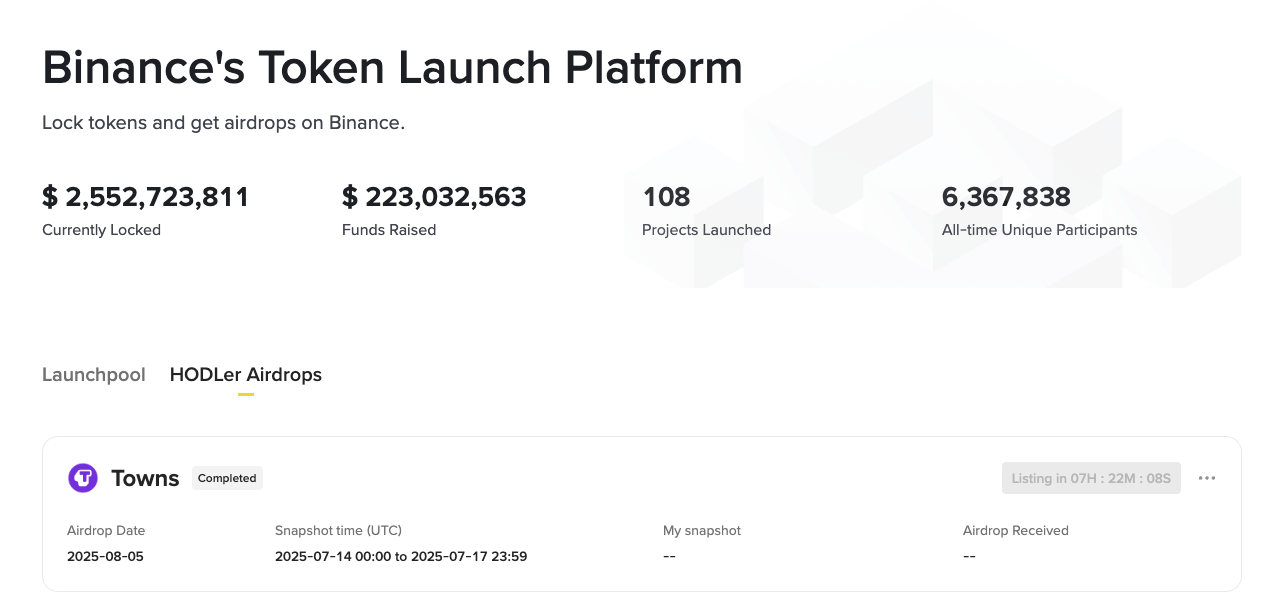Click the Completed status badge
The image size is (1286, 603).
pos(227,478)
